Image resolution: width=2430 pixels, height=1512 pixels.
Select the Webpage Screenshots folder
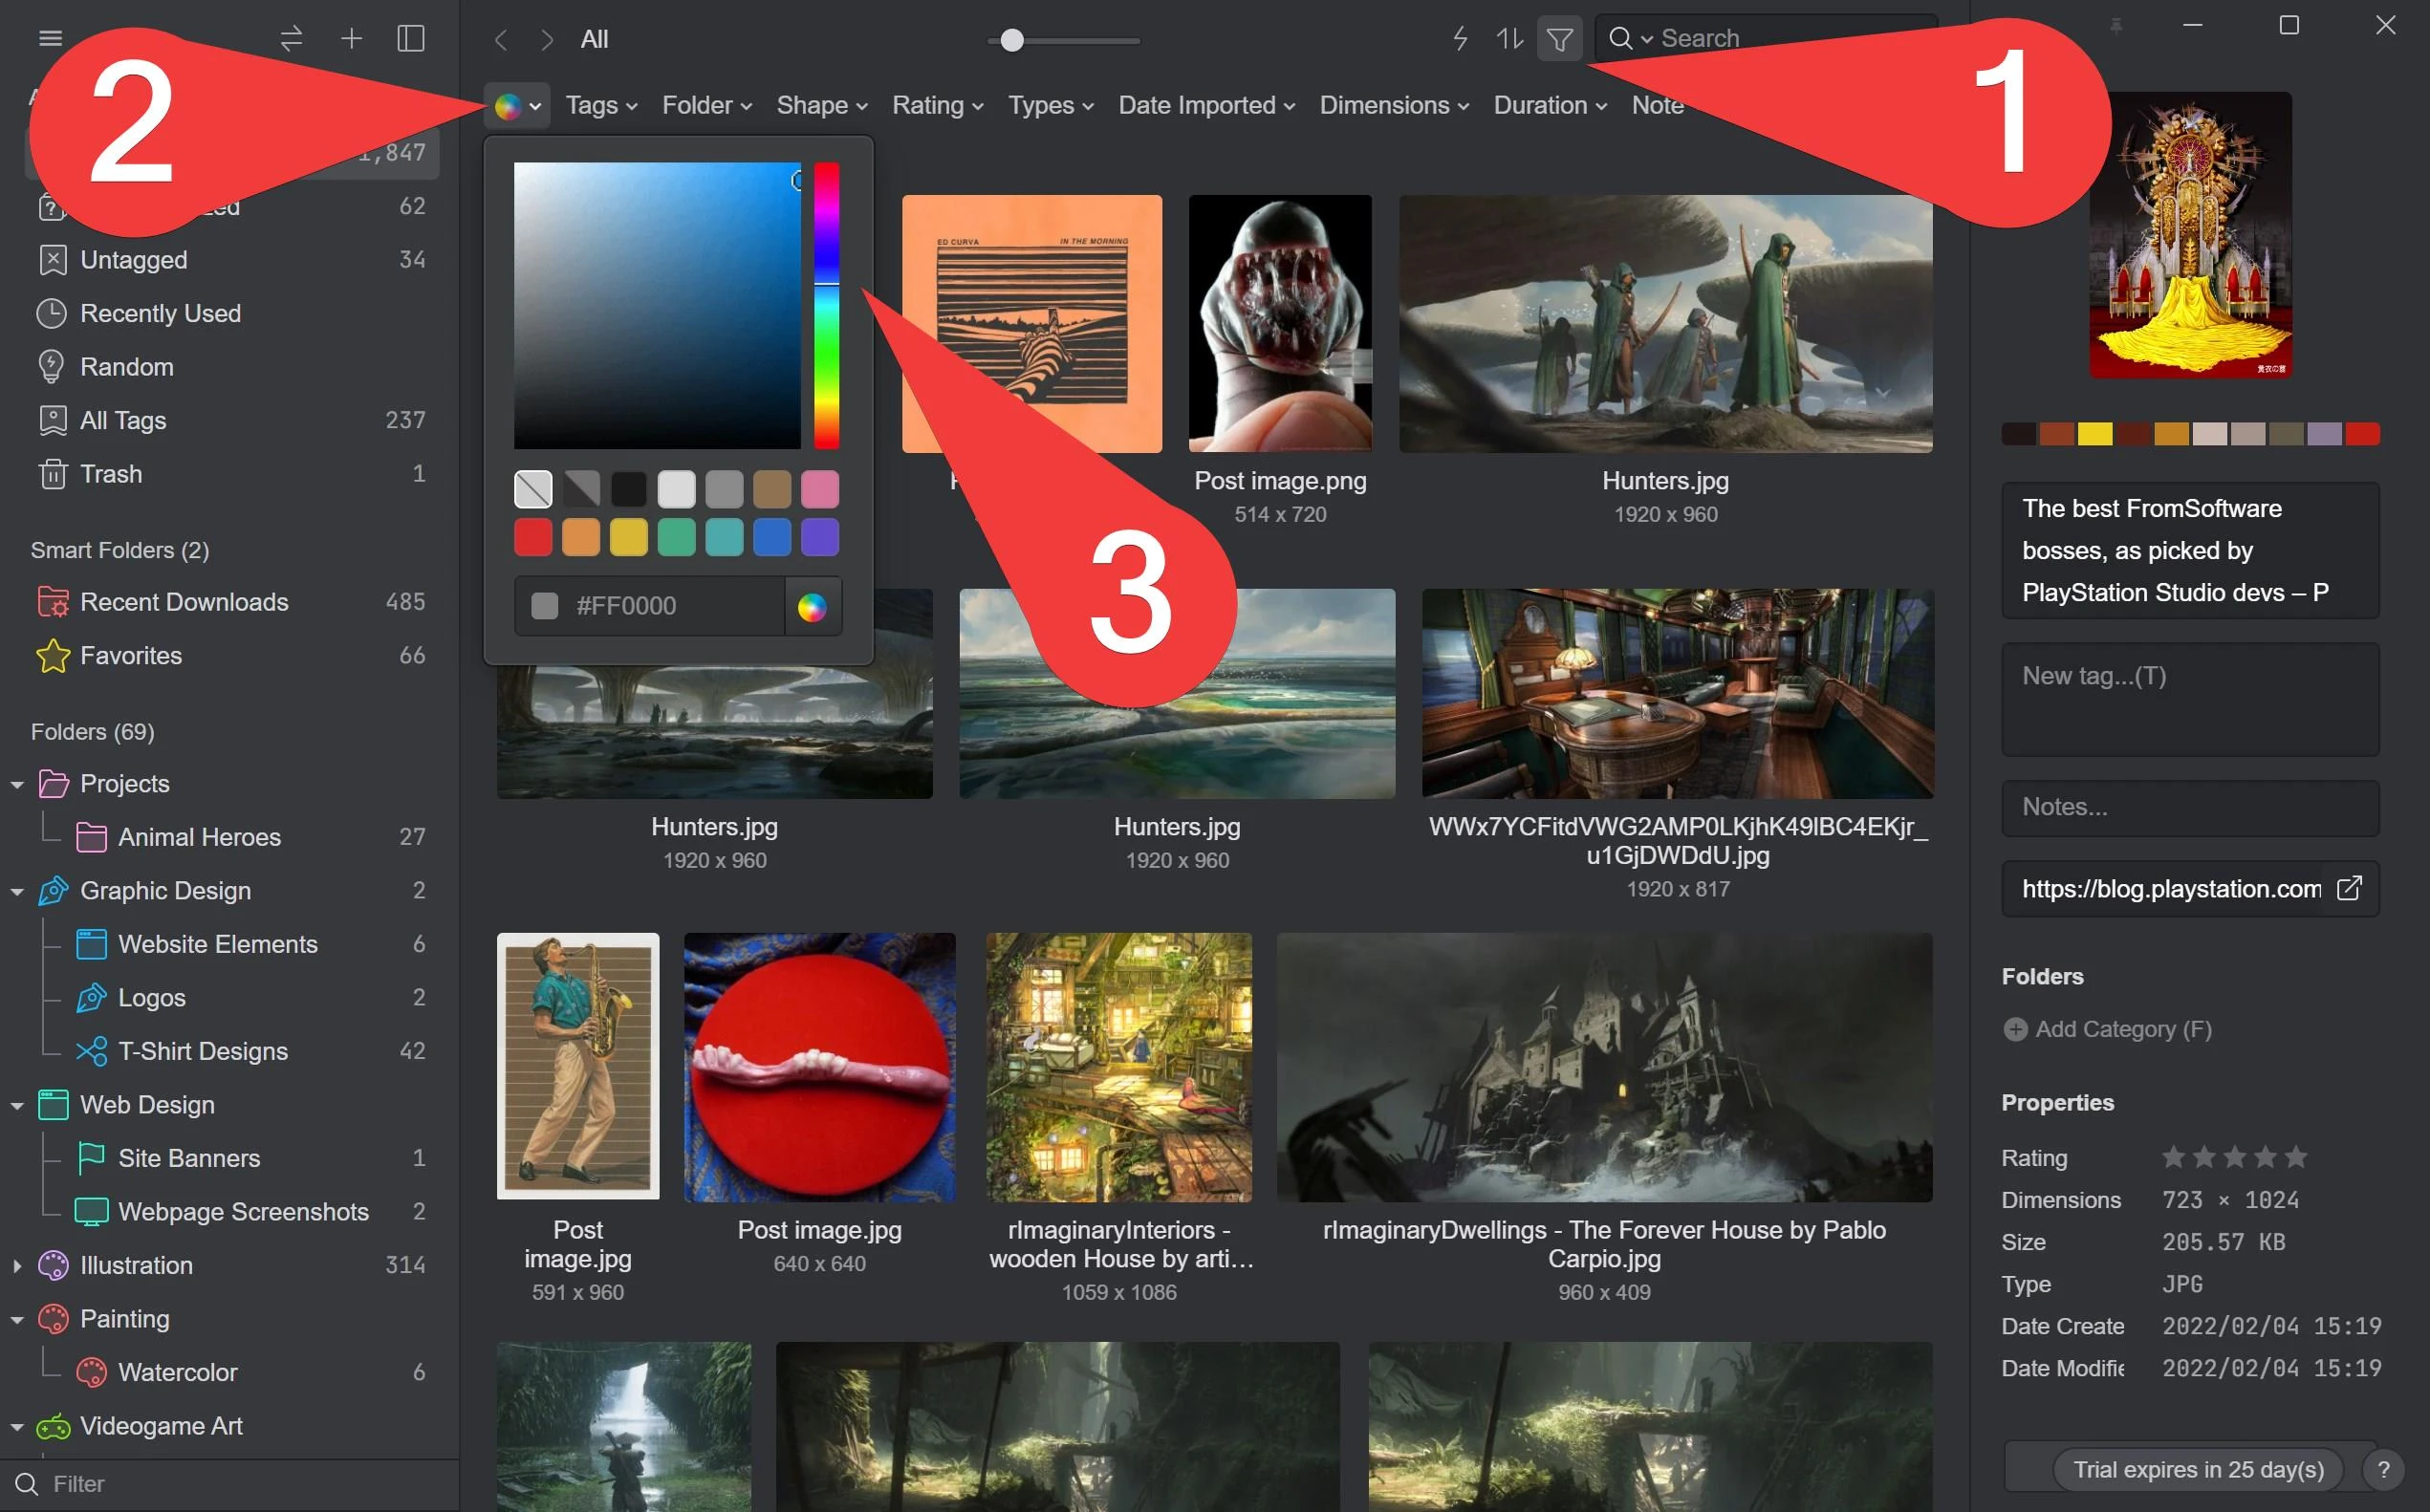click(232, 1212)
